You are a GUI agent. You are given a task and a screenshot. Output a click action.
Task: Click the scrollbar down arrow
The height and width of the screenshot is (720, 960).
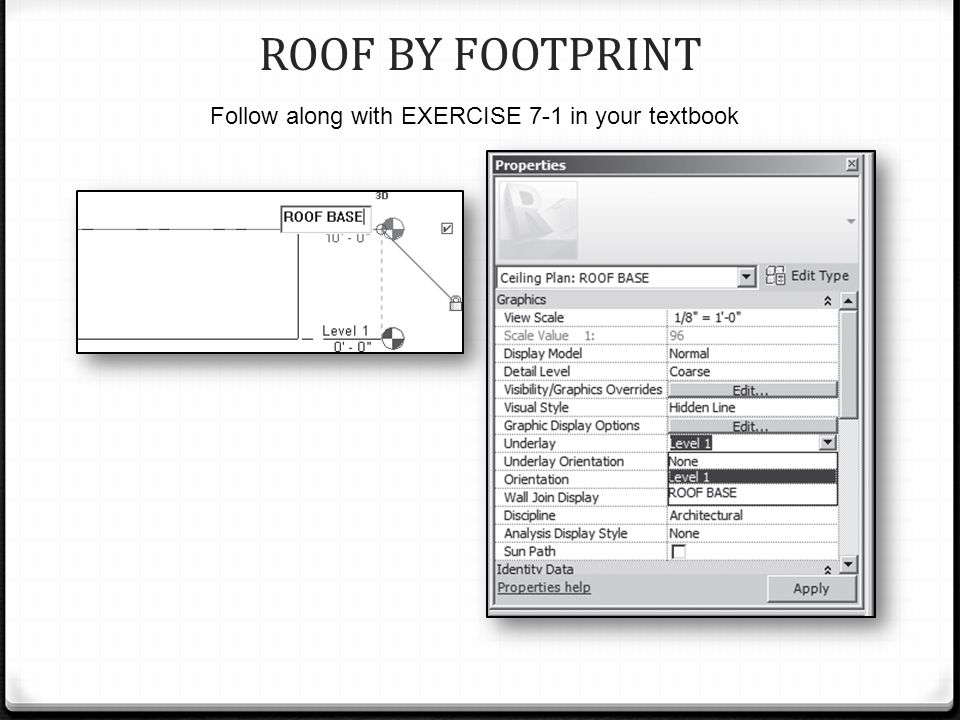coord(848,564)
